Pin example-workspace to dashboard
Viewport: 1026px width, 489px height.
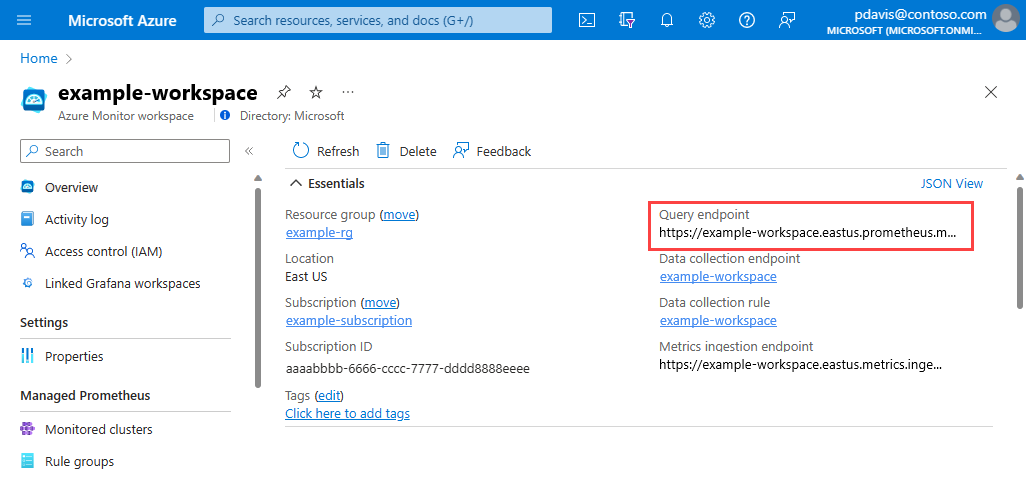pyautogui.click(x=283, y=92)
